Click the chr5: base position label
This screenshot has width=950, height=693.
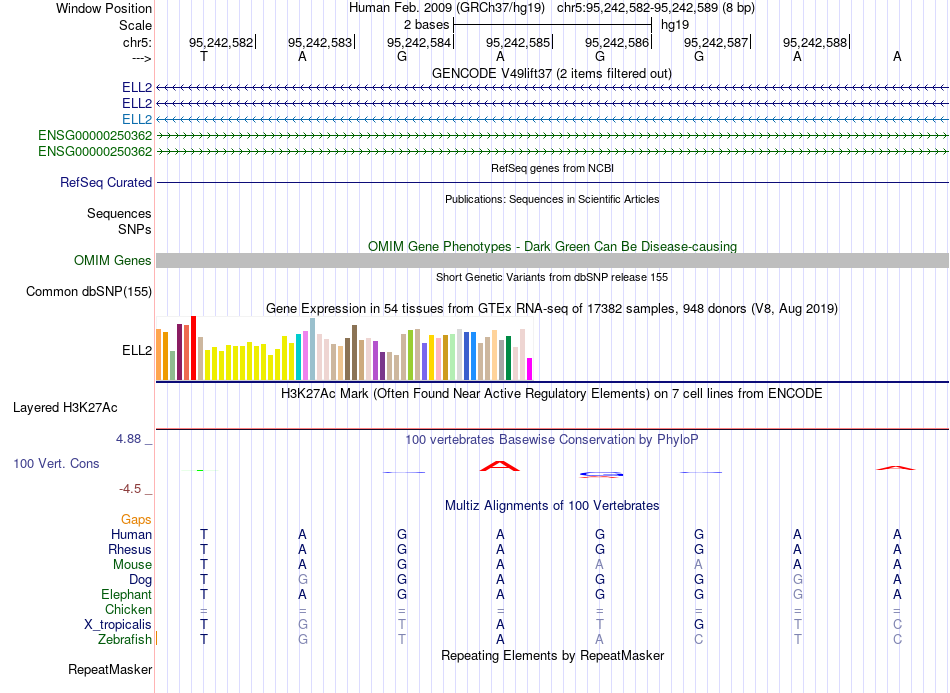[138, 42]
